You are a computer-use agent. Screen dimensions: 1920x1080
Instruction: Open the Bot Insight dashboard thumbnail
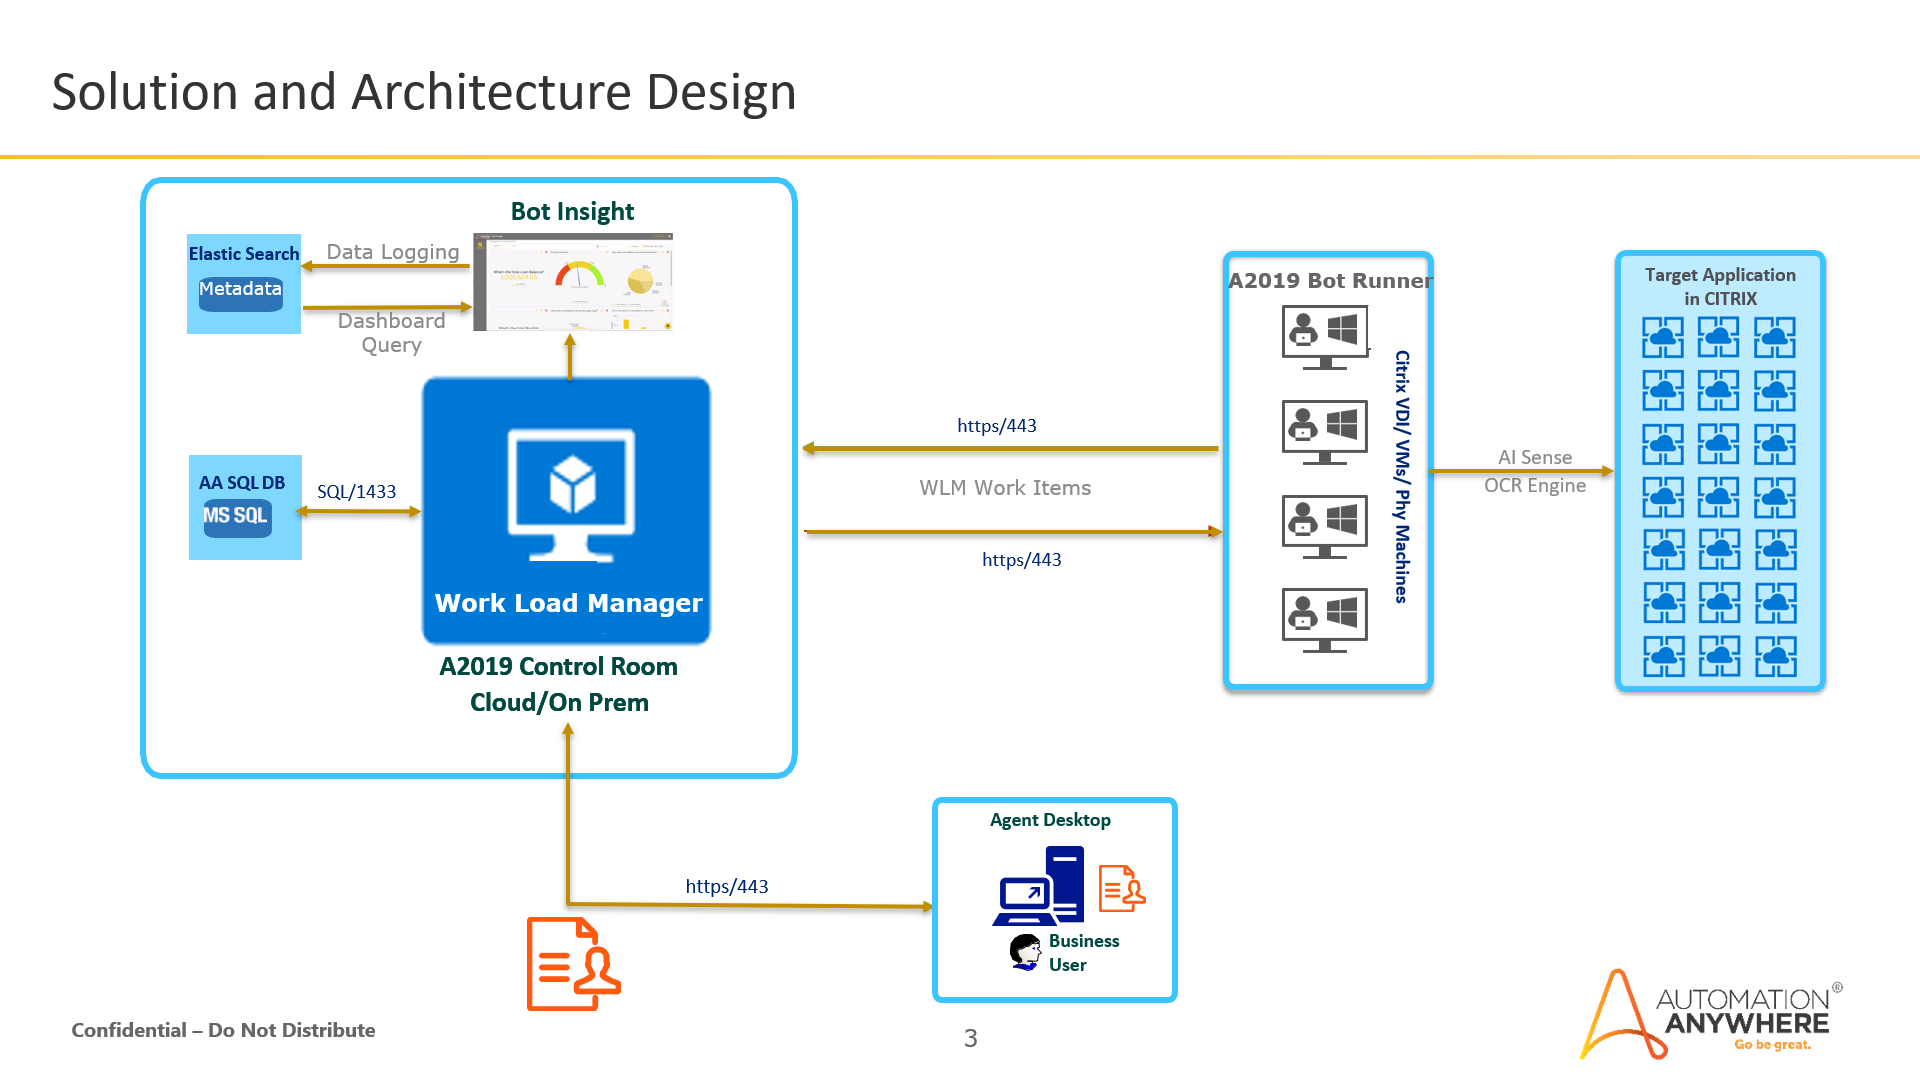pos(573,282)
